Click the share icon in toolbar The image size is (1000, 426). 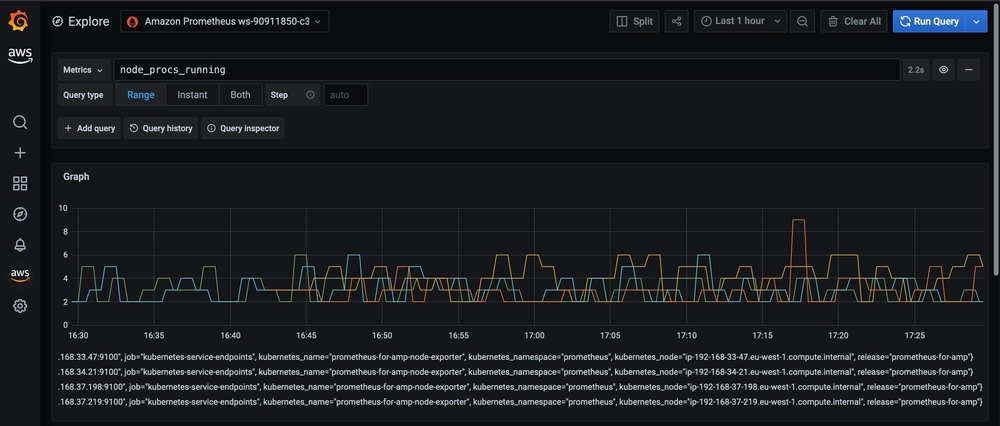click(676, 21)
